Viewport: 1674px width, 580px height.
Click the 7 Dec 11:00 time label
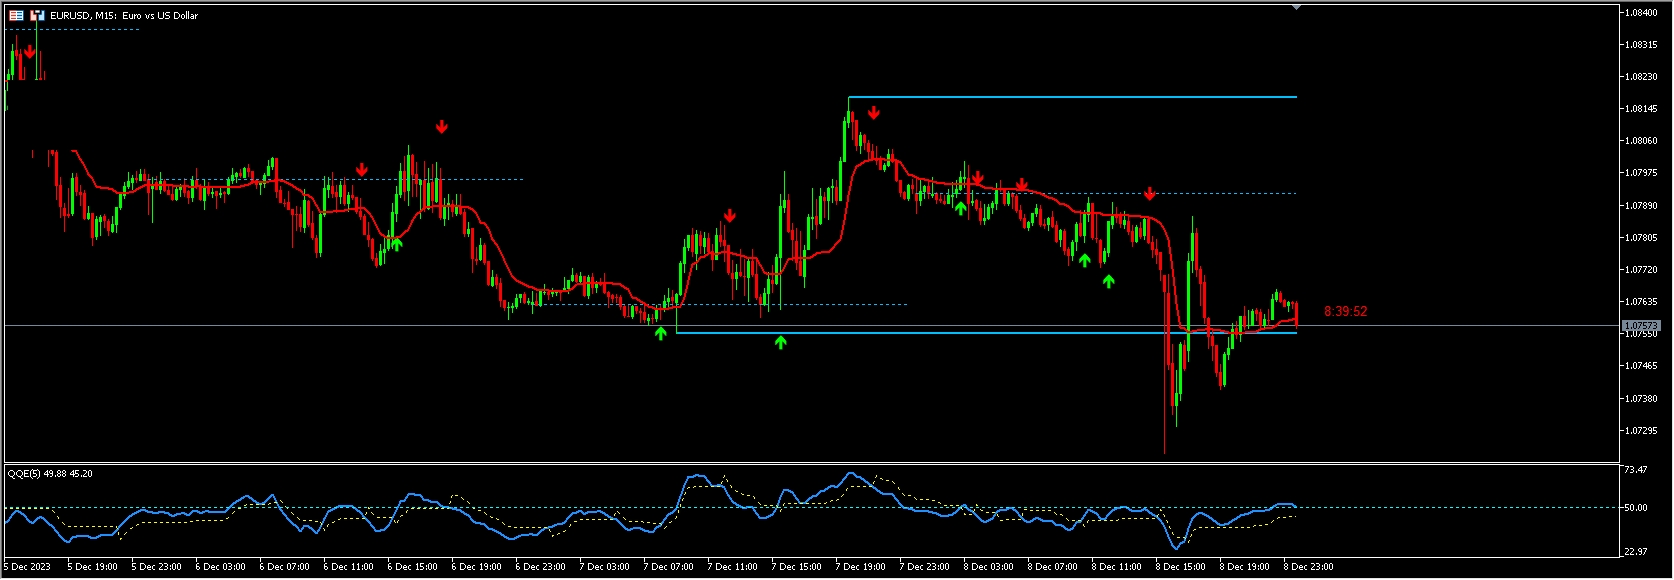click(x=733, y=567)
